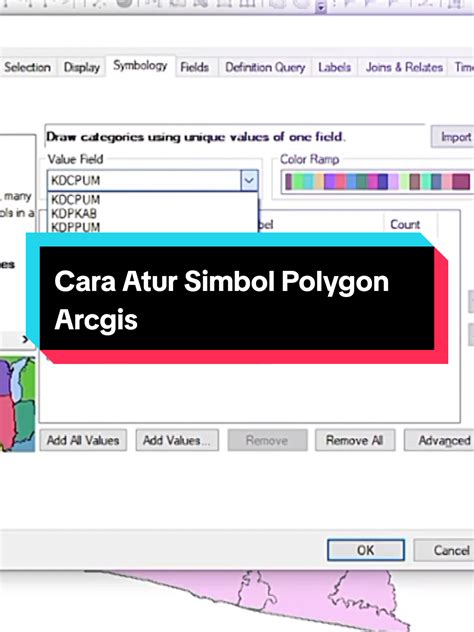Viewport: 474px width, 632px height.
Task: Collapse the Value Field dropdown arrow
Action: coord(249,180)
